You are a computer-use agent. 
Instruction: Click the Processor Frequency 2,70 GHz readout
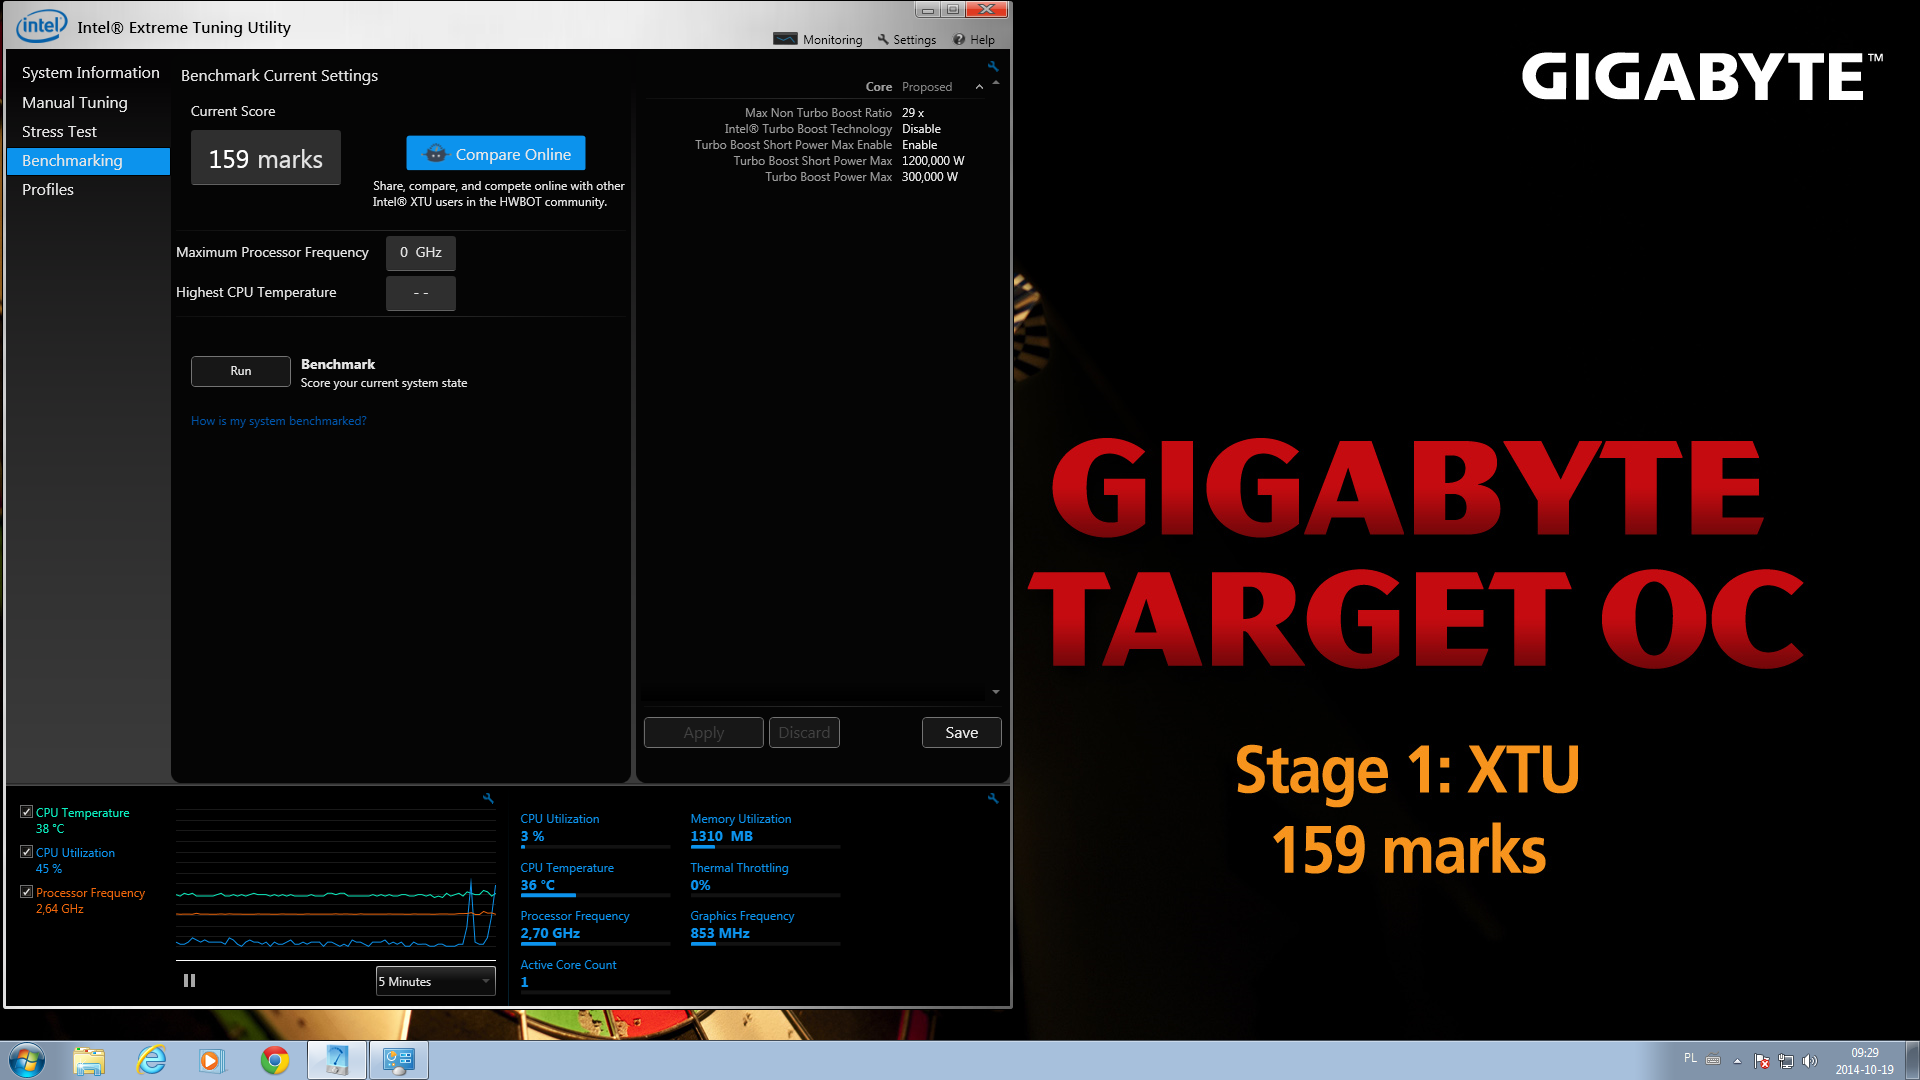tap(595, 926)
